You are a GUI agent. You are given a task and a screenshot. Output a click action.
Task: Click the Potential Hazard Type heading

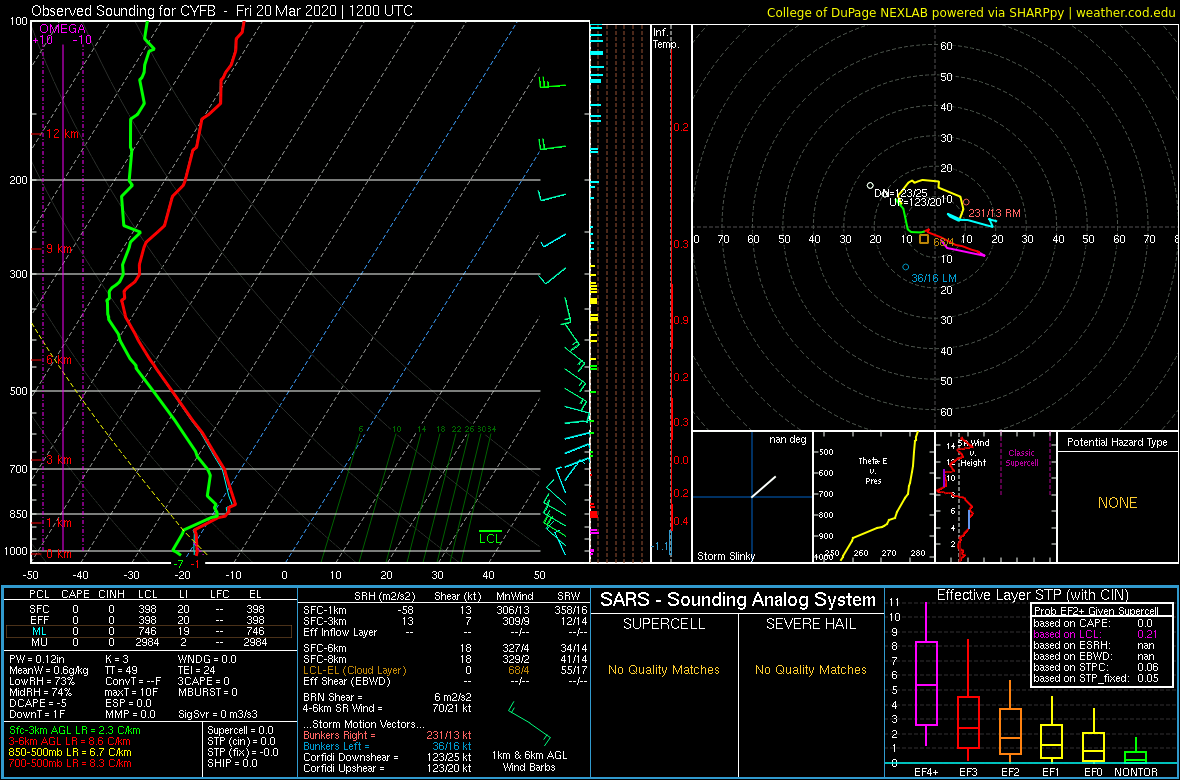click(1117, 443)
